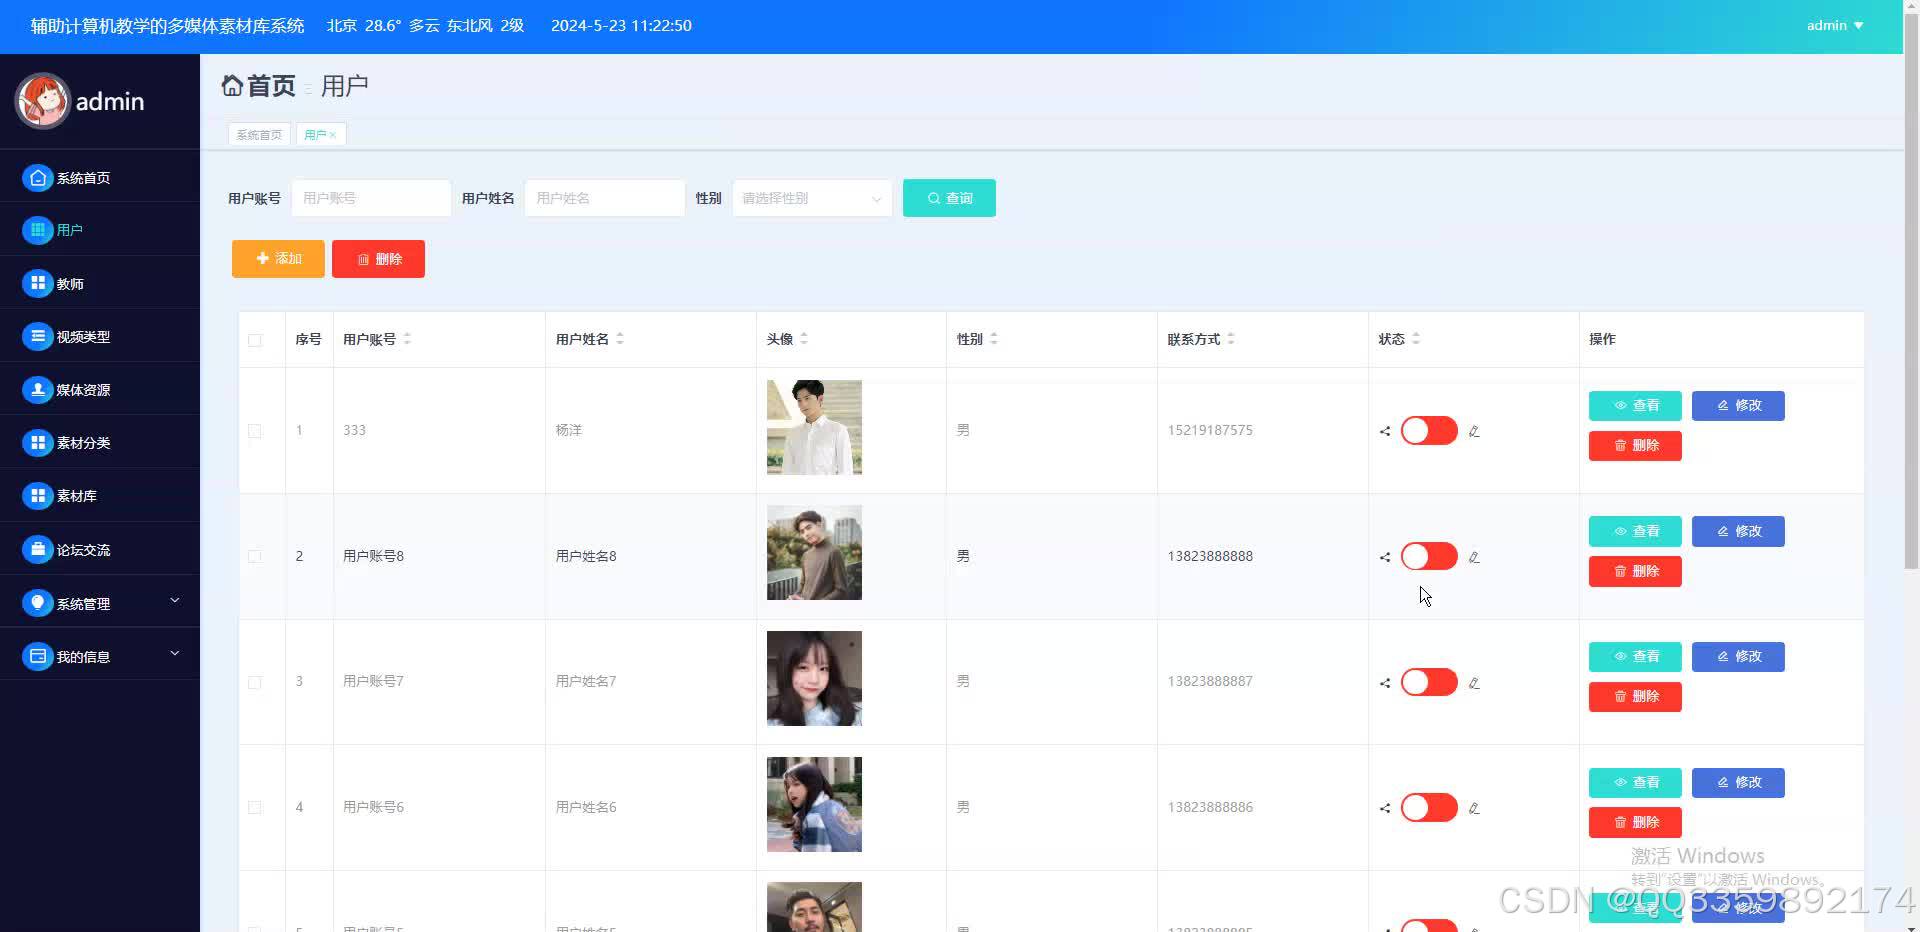
Task: Click phone number 15219187575
Action: 1210,431
